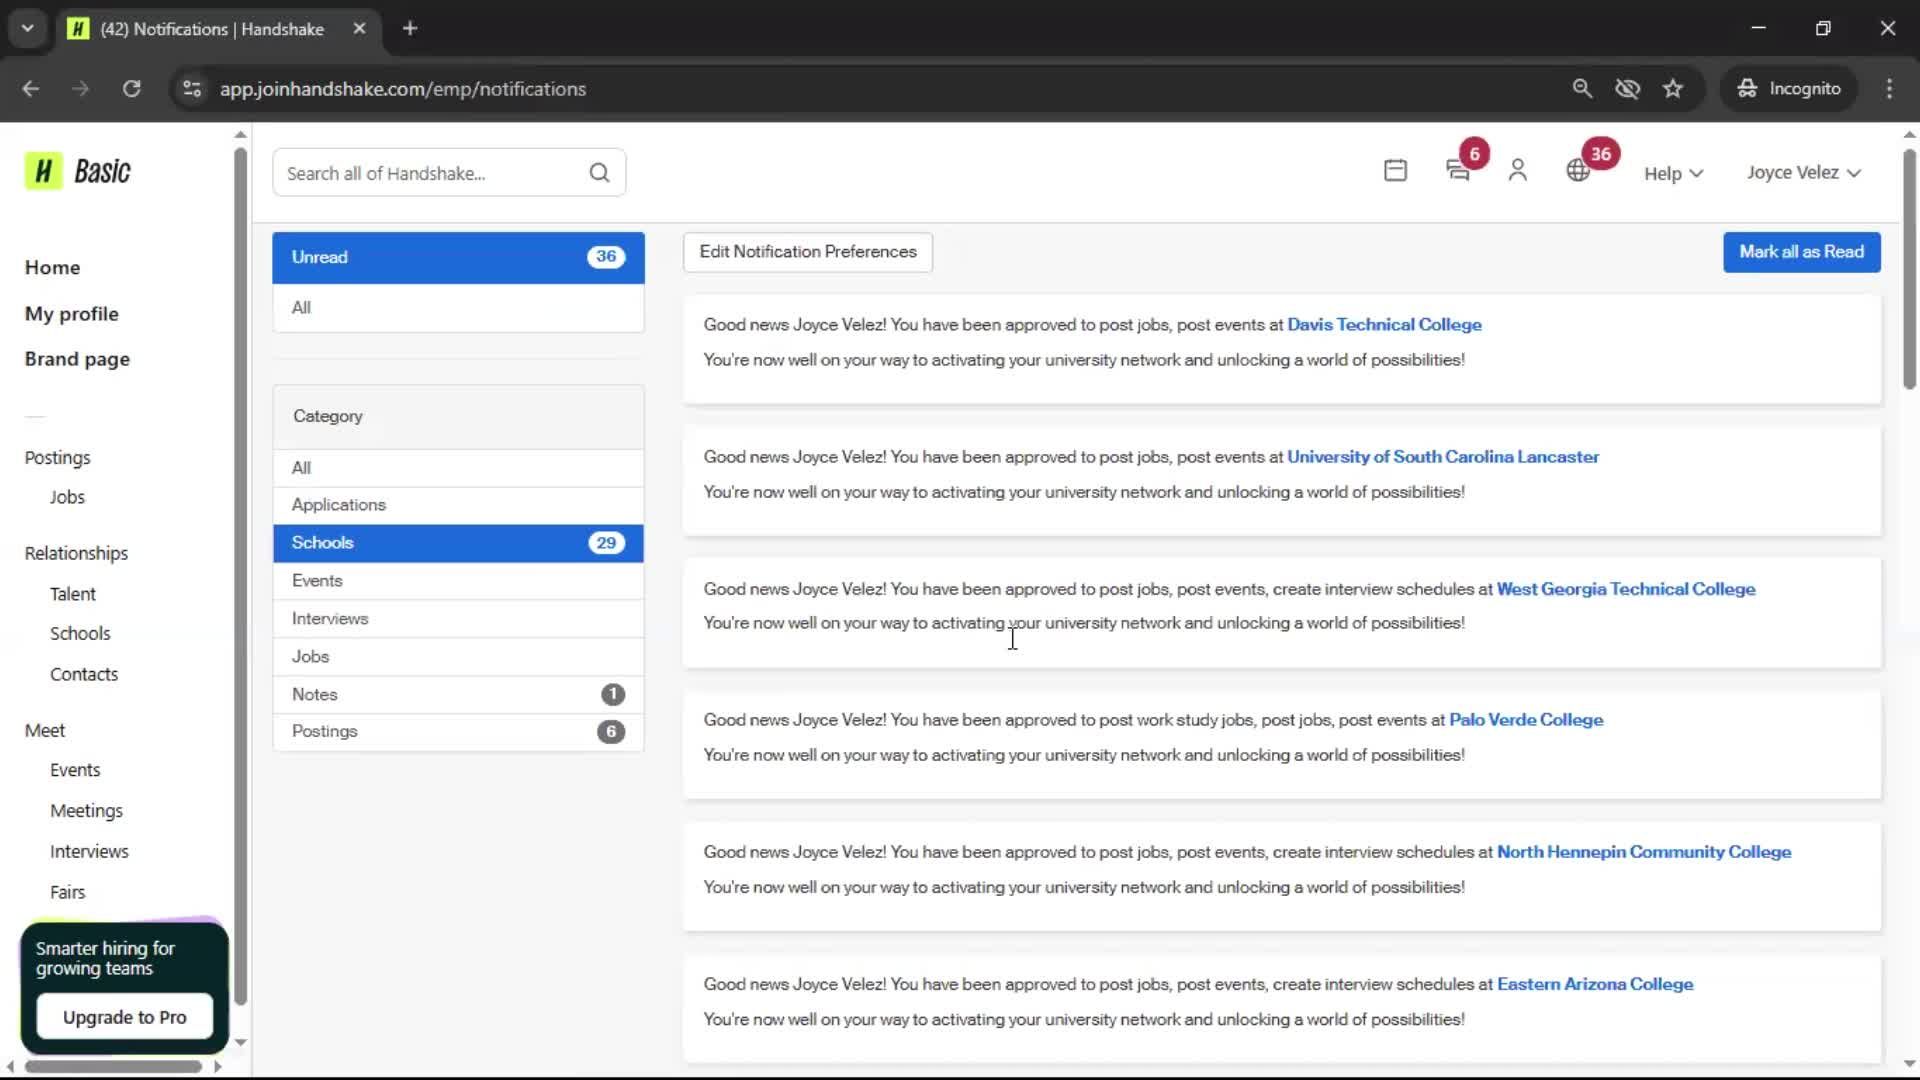
Task: Open Davis Technical College link
Action: click(x=1384, y=324)
